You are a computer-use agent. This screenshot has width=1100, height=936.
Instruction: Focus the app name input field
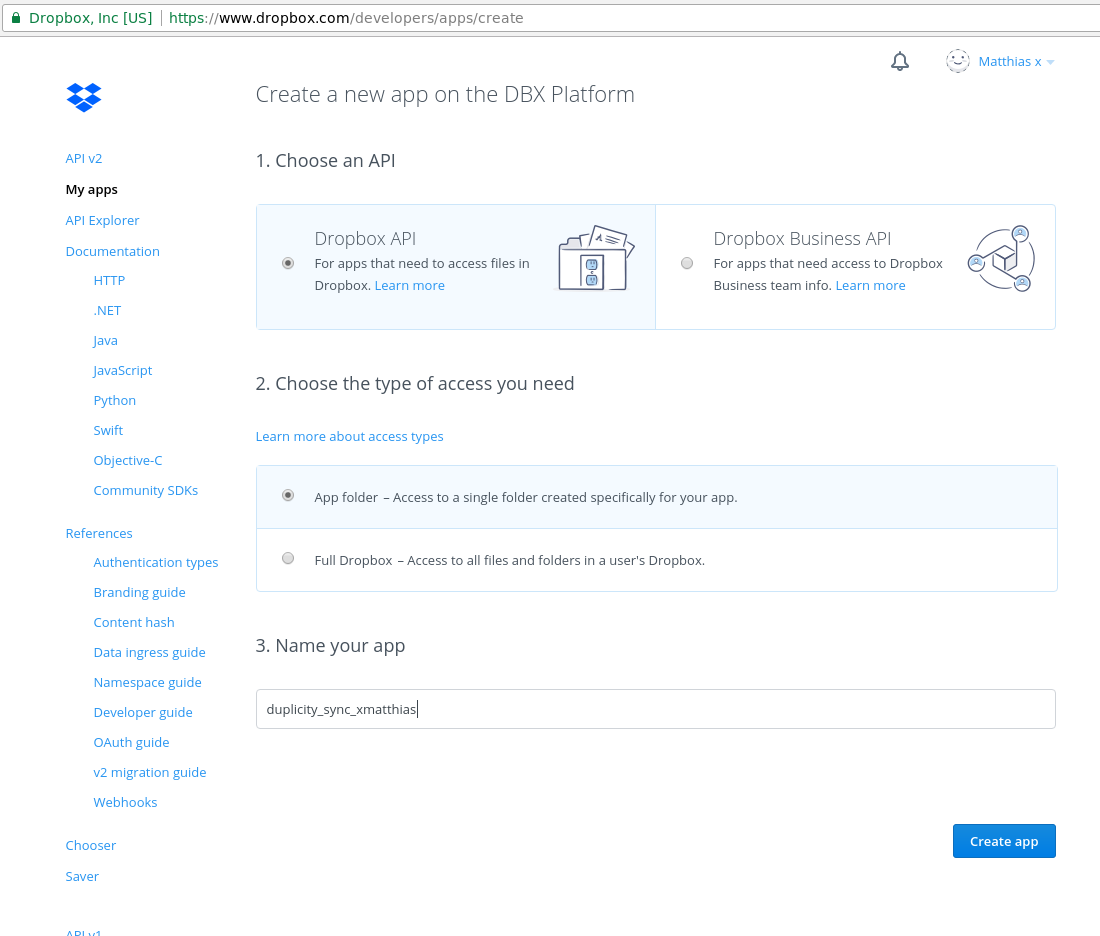coord(656,709)
